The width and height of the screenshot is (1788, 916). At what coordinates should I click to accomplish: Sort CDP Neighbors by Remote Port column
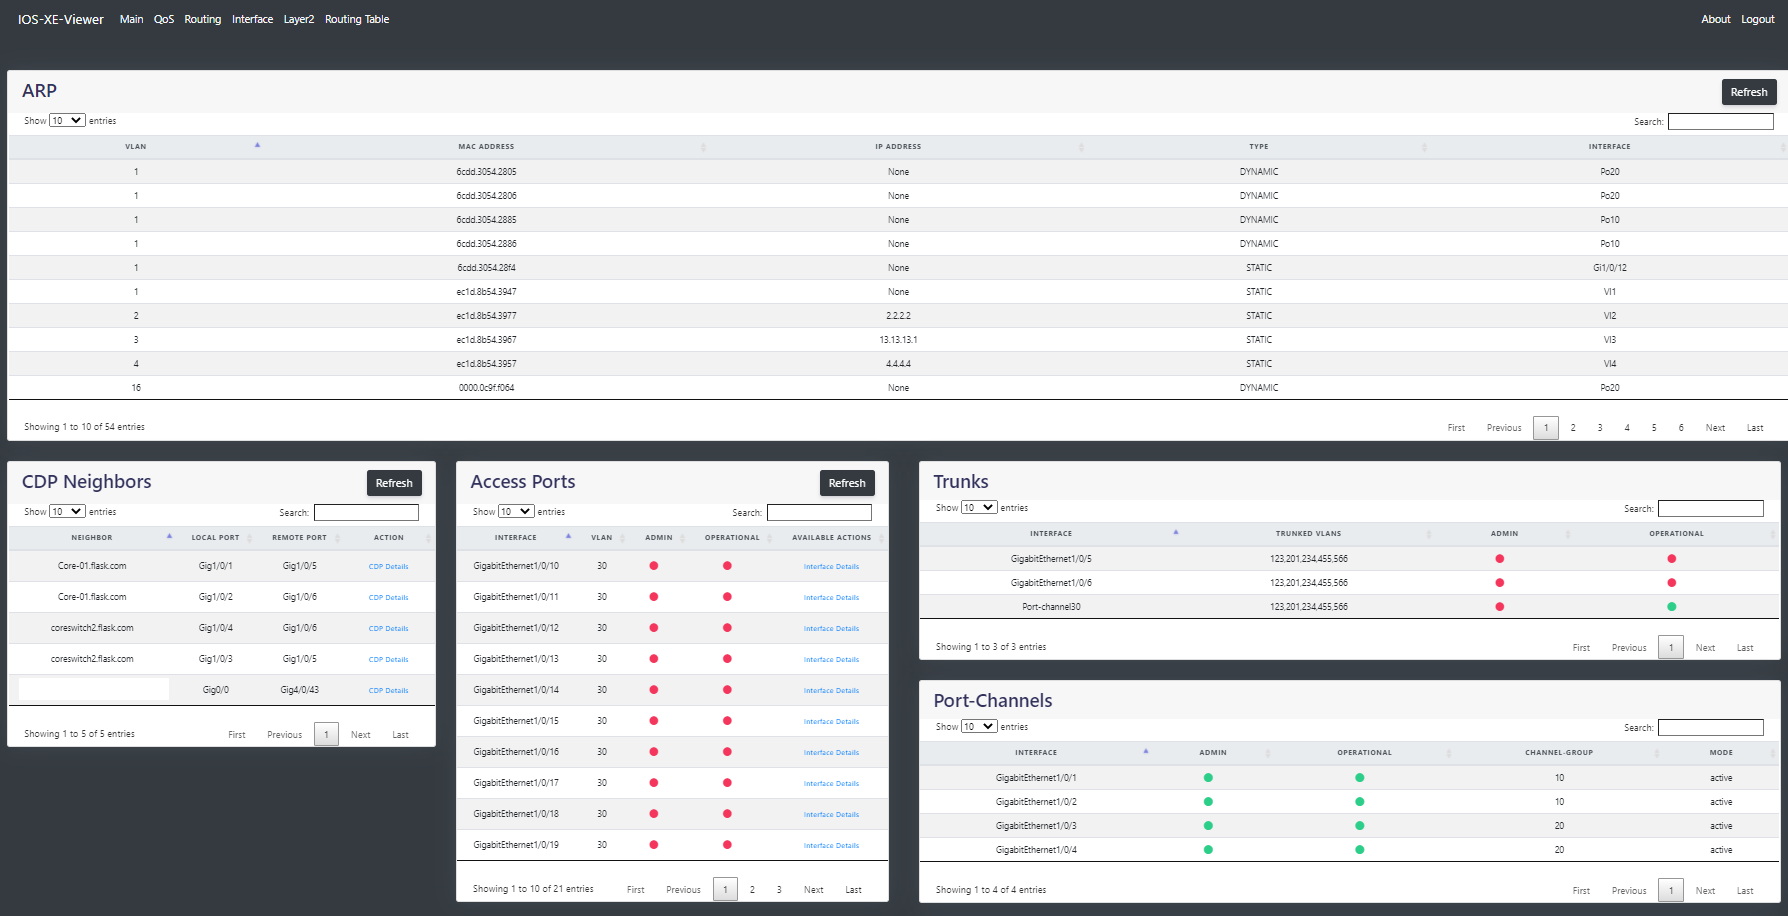tap(299, 538)
